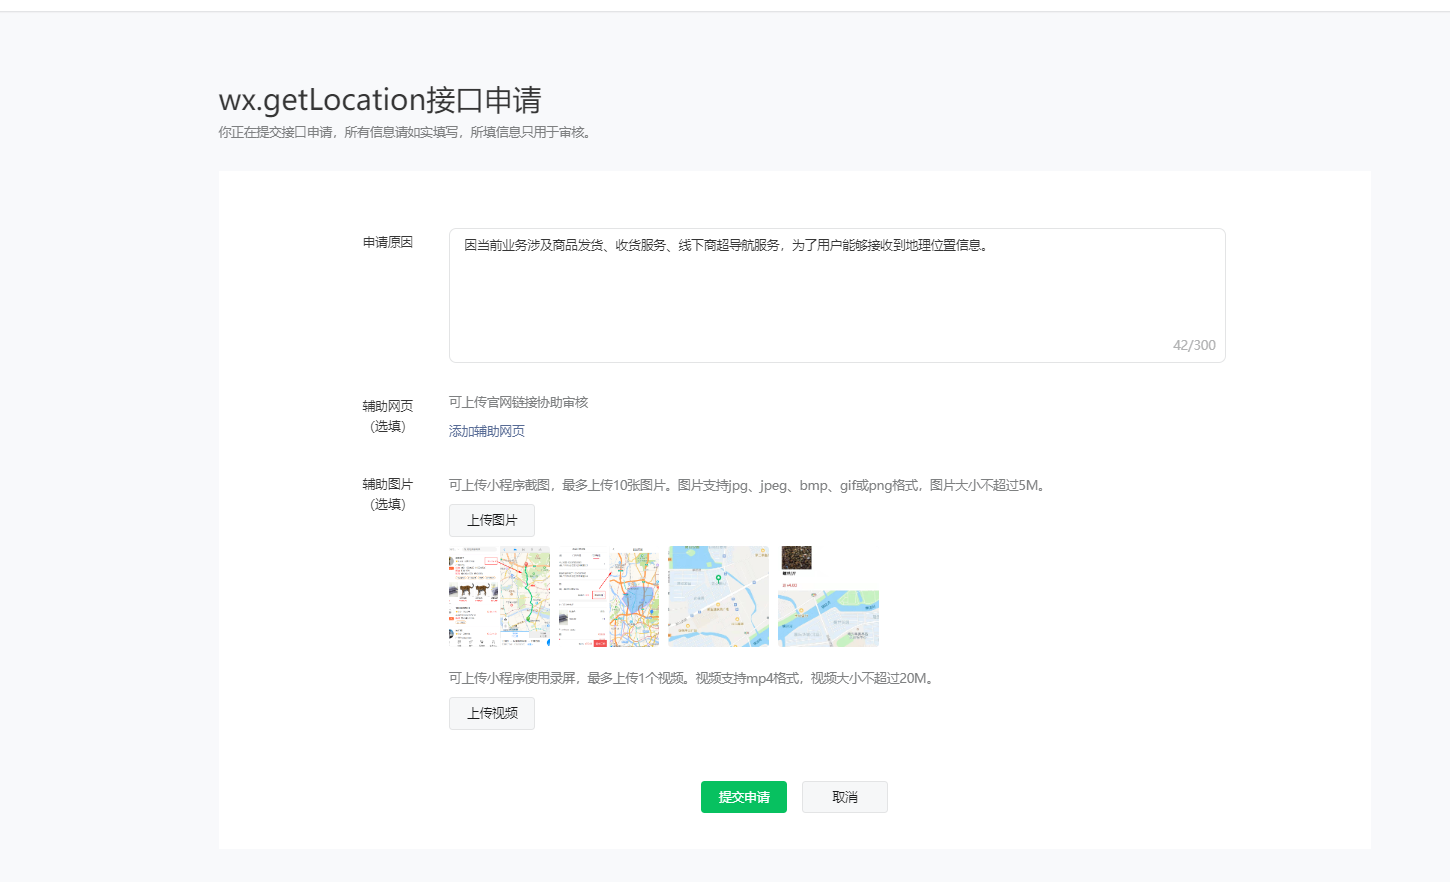
Task: Open the second thumbnail with blue polygon map
Action: (x=609, y=596)
